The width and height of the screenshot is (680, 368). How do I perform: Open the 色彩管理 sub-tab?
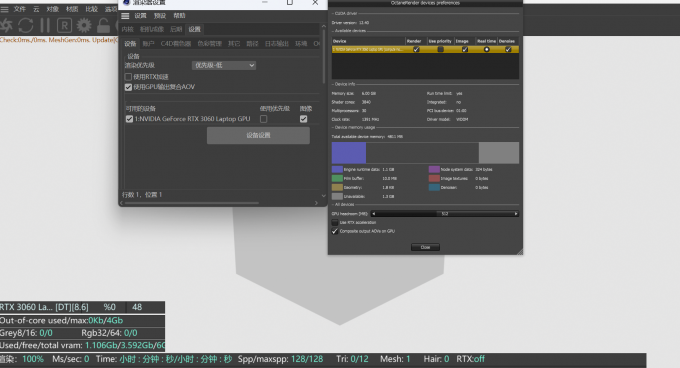[x=209, y=44]
